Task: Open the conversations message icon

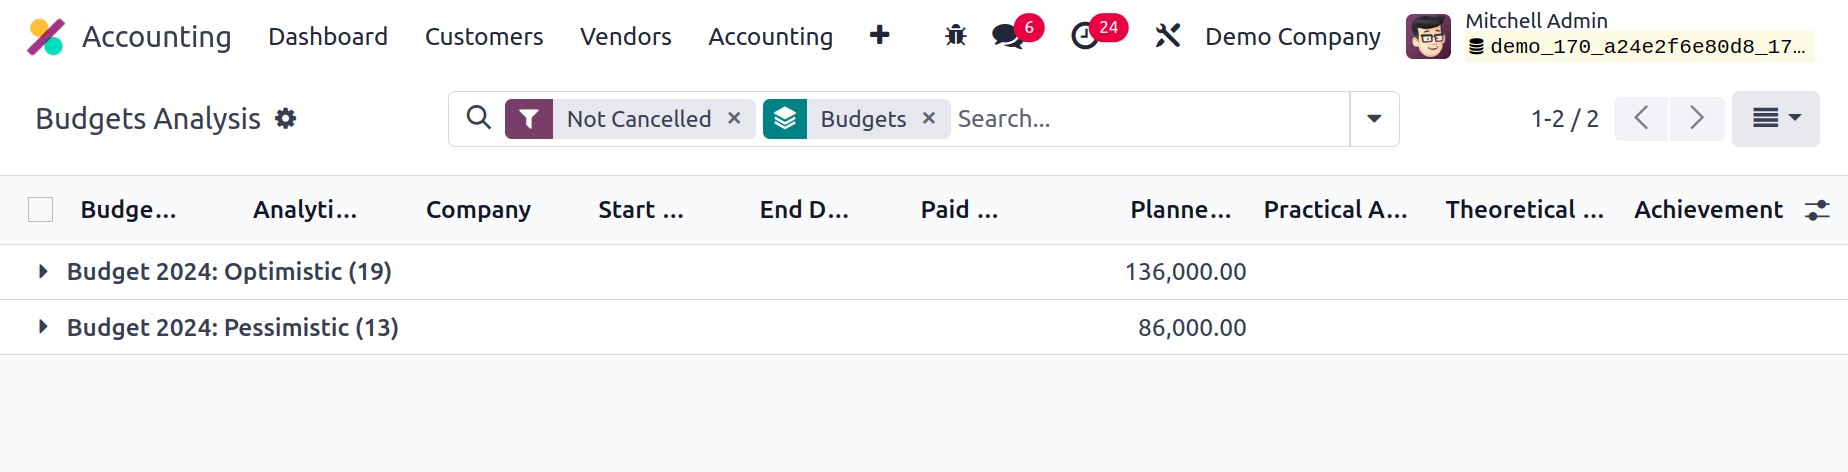Action: click(x=1008, y=36)
